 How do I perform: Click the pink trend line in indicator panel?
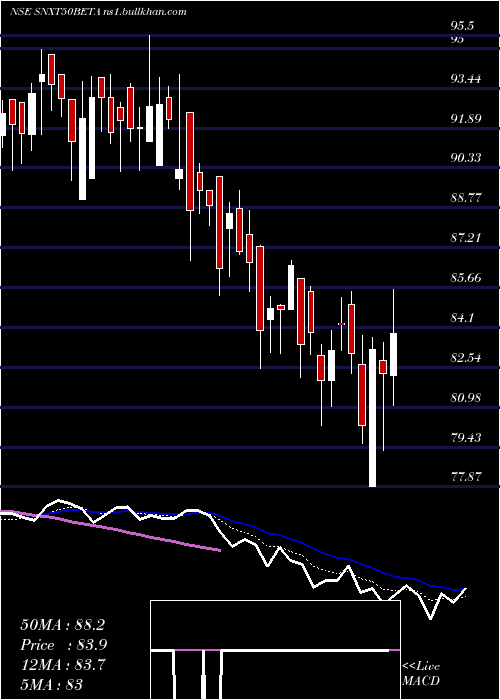[111, 530]
